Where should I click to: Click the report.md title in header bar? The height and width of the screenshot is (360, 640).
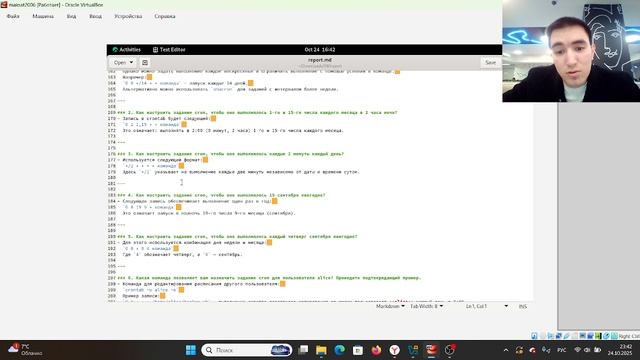click(x=320, y=60)
